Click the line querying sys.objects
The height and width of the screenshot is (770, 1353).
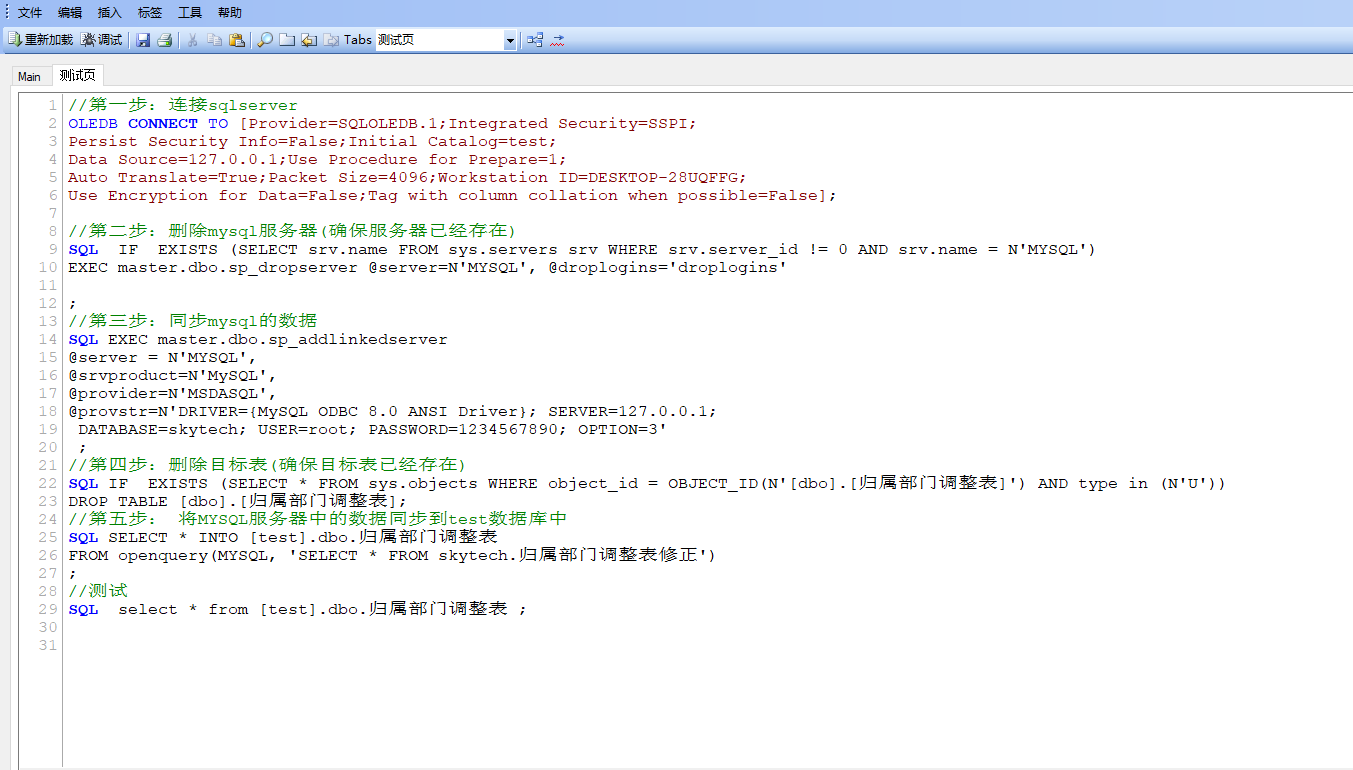pos(647,483)
